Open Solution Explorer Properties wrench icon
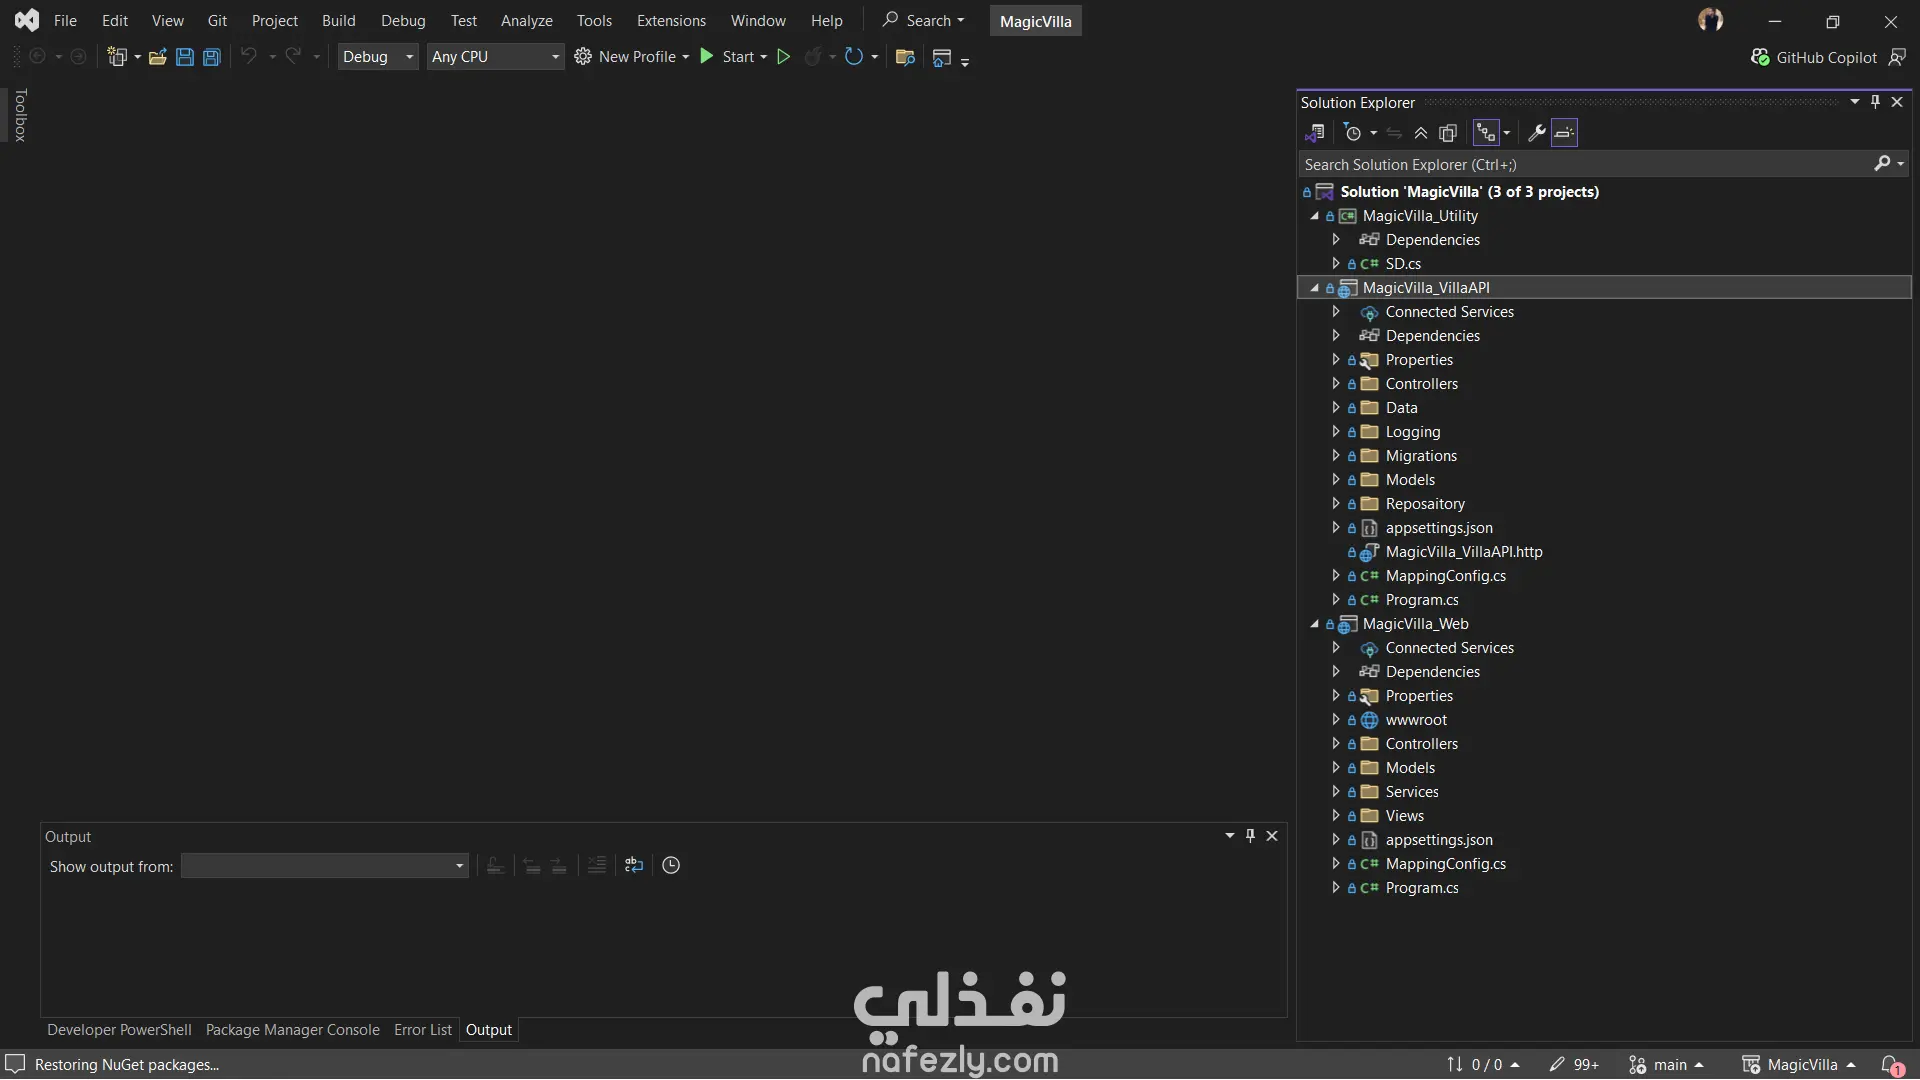1920x1080 pixels. pos(1537,133)
